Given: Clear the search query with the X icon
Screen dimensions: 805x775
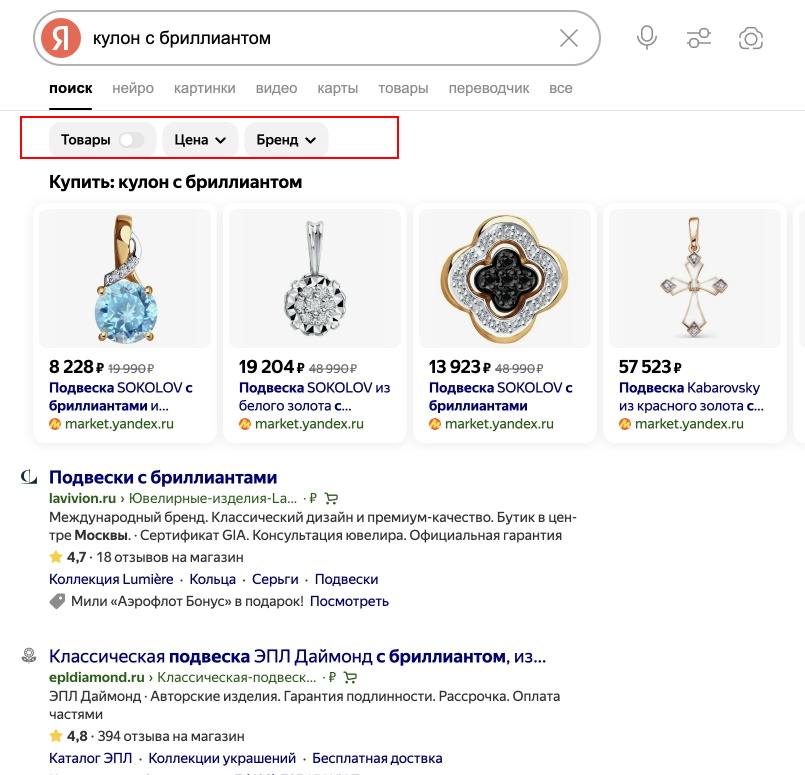Looking at the screenshot, I should coord(569,37).
